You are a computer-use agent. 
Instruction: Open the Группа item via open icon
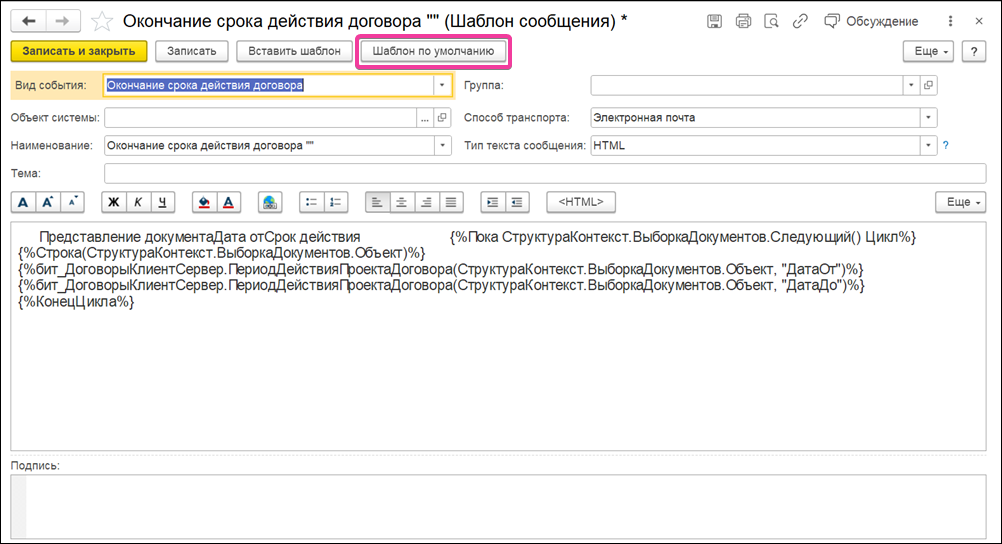pos(929,85)
